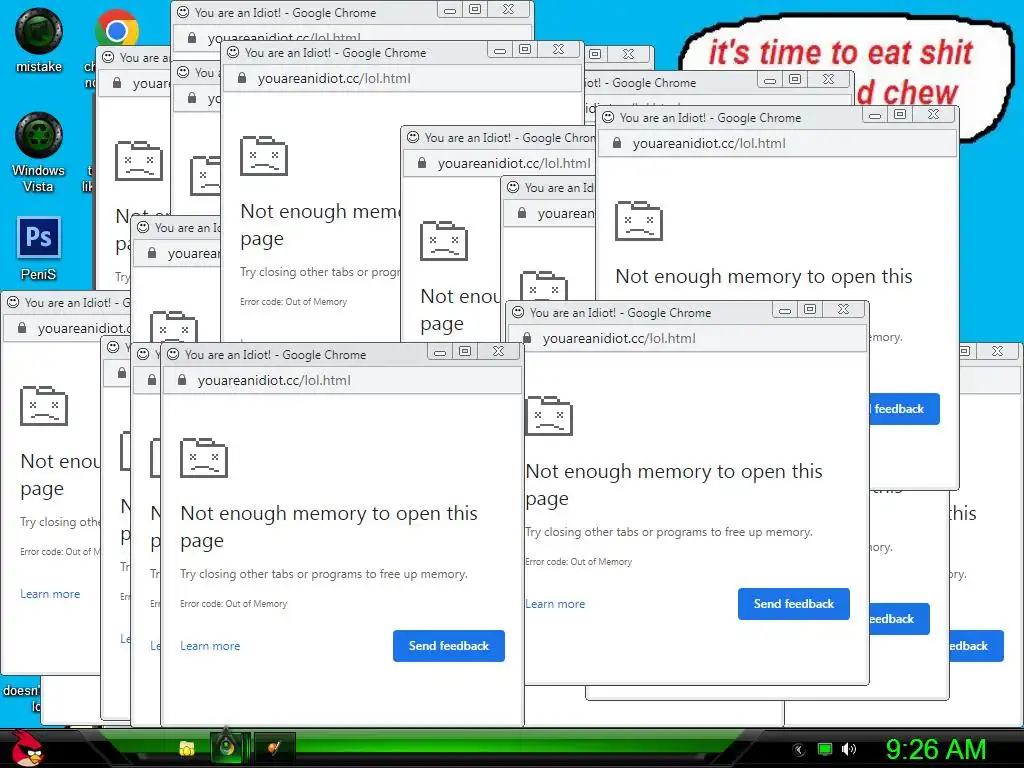Click "Error code: Out of Memory" in the bottom-left front window
Screen dimensions: 1024x768
point(234,604)
